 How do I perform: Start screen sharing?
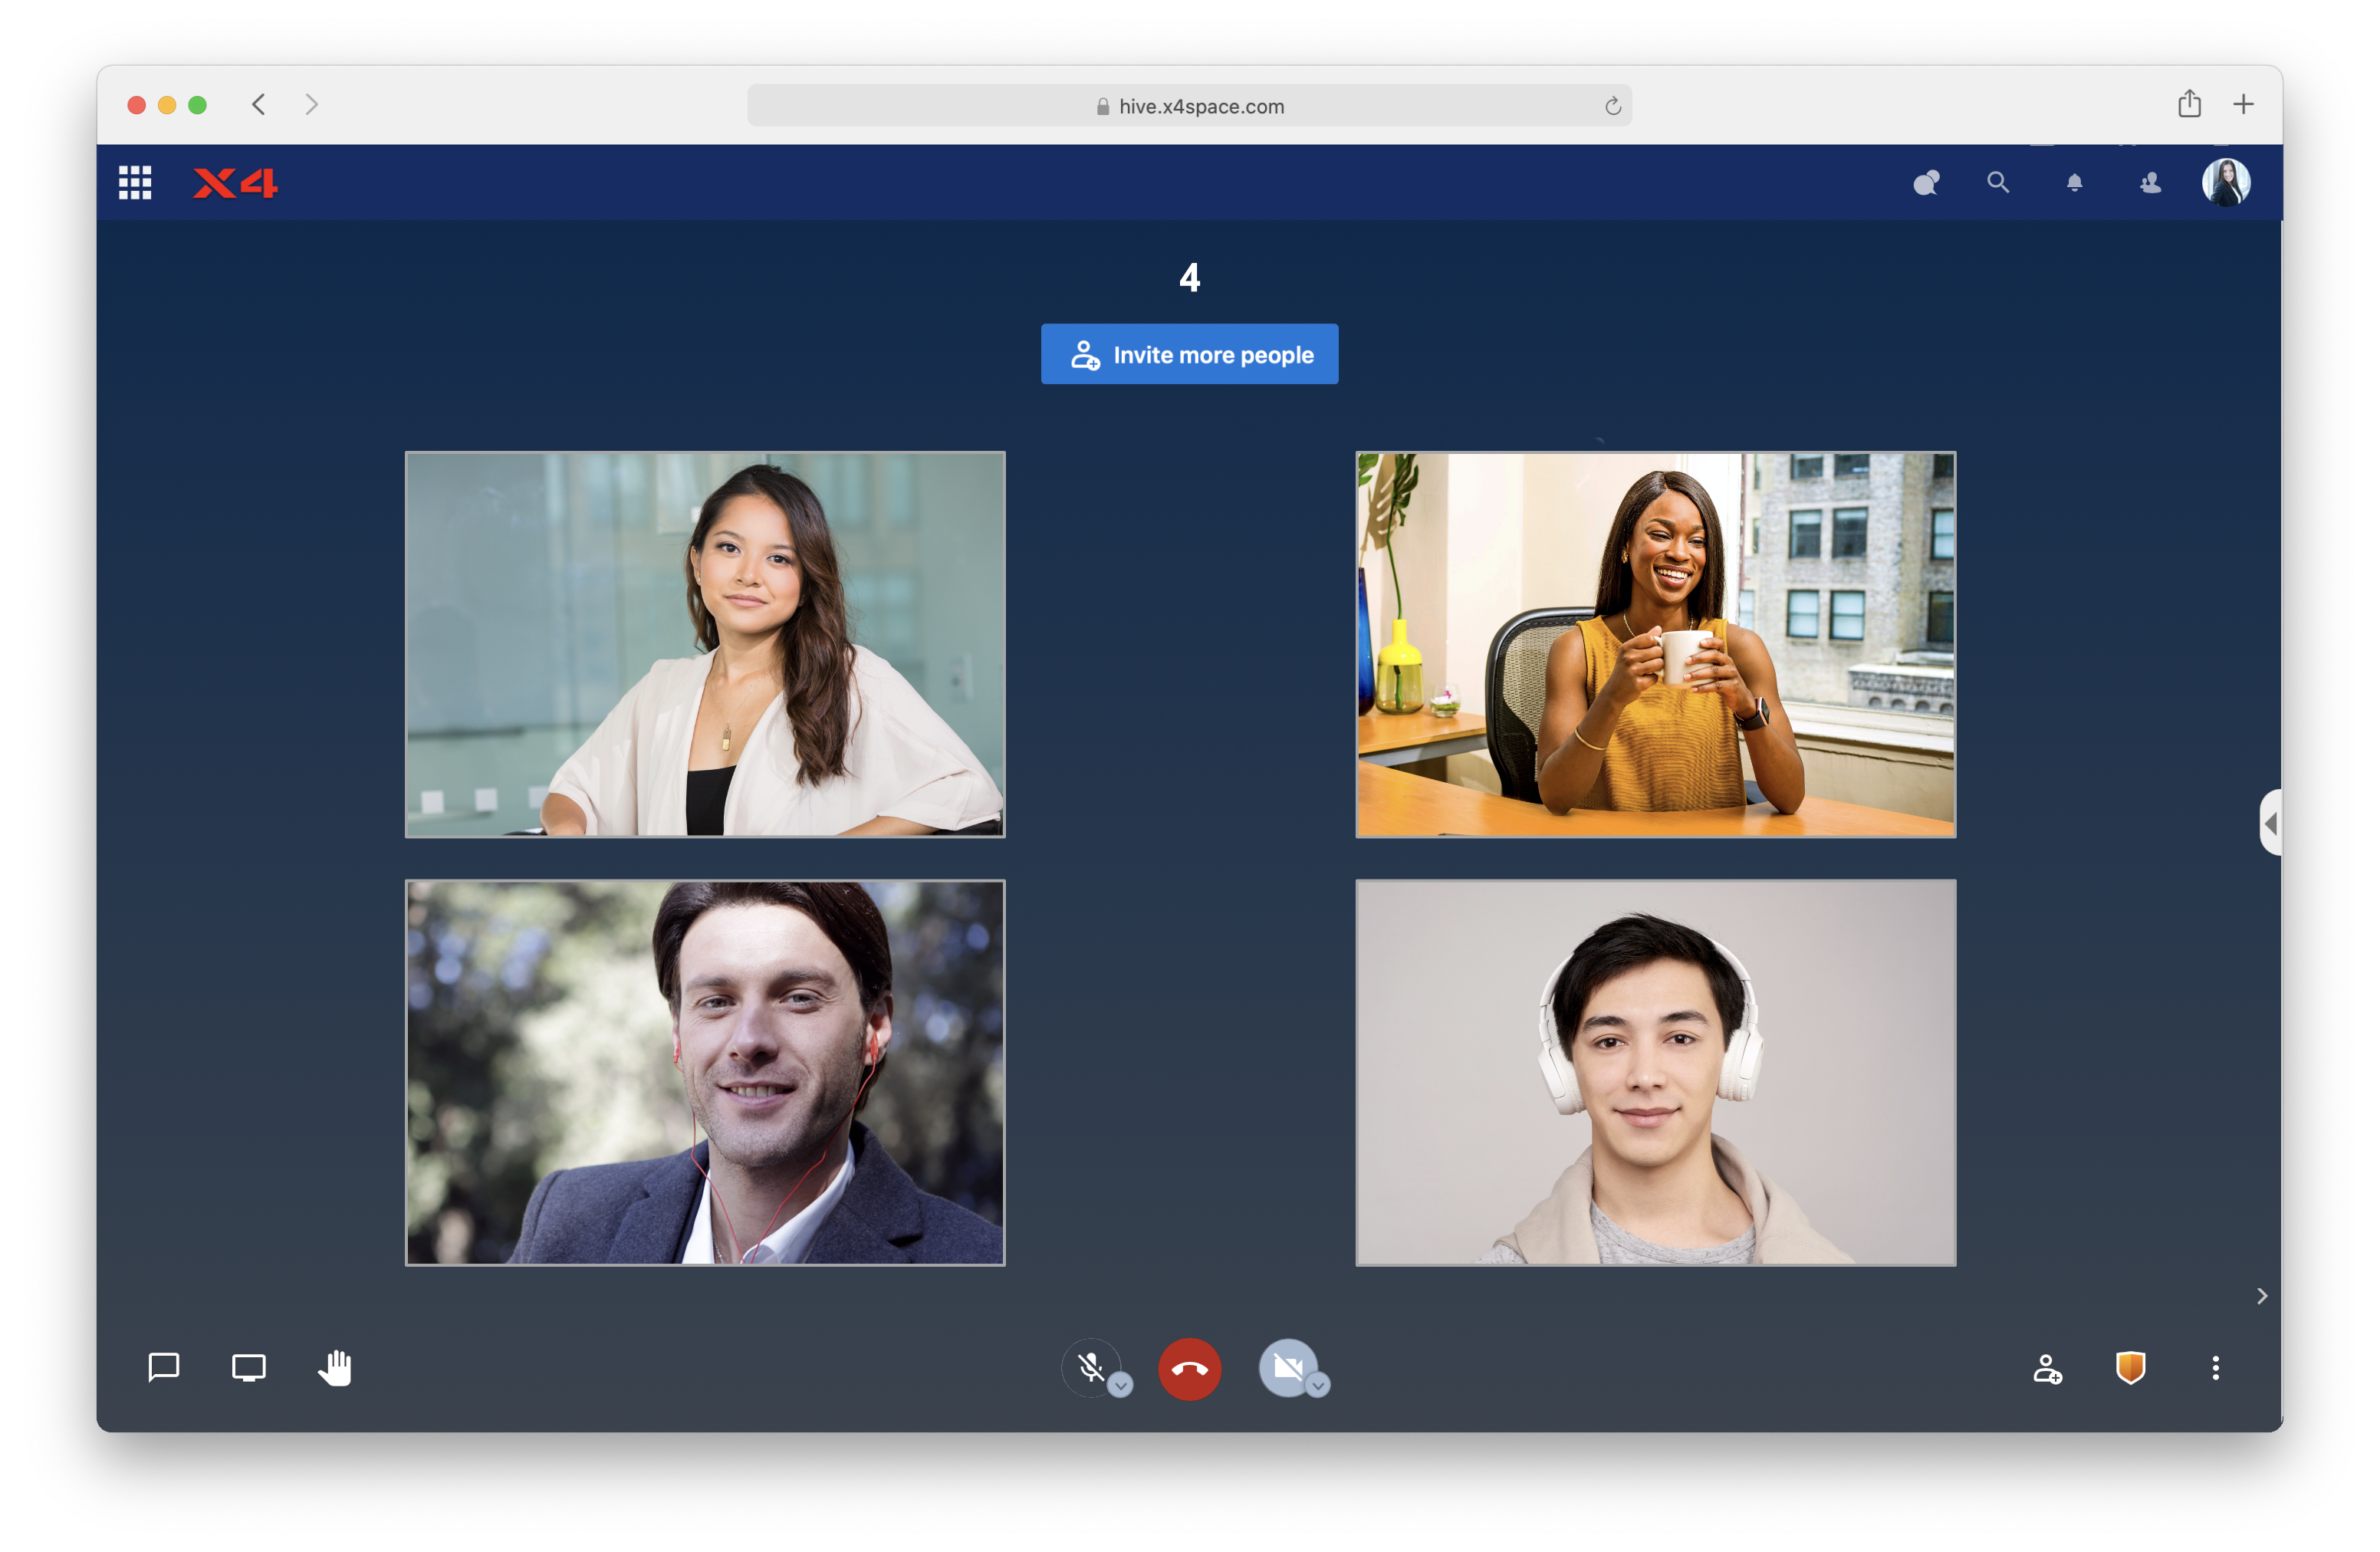click(249, 1367)
